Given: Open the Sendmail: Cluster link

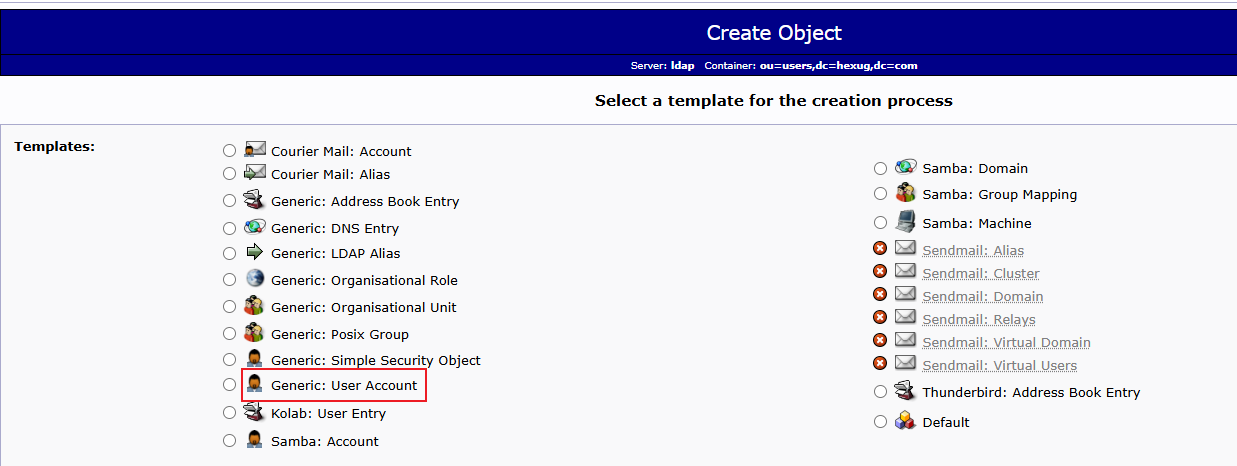Looking at the screenshot, I should (x=981, y=273).
